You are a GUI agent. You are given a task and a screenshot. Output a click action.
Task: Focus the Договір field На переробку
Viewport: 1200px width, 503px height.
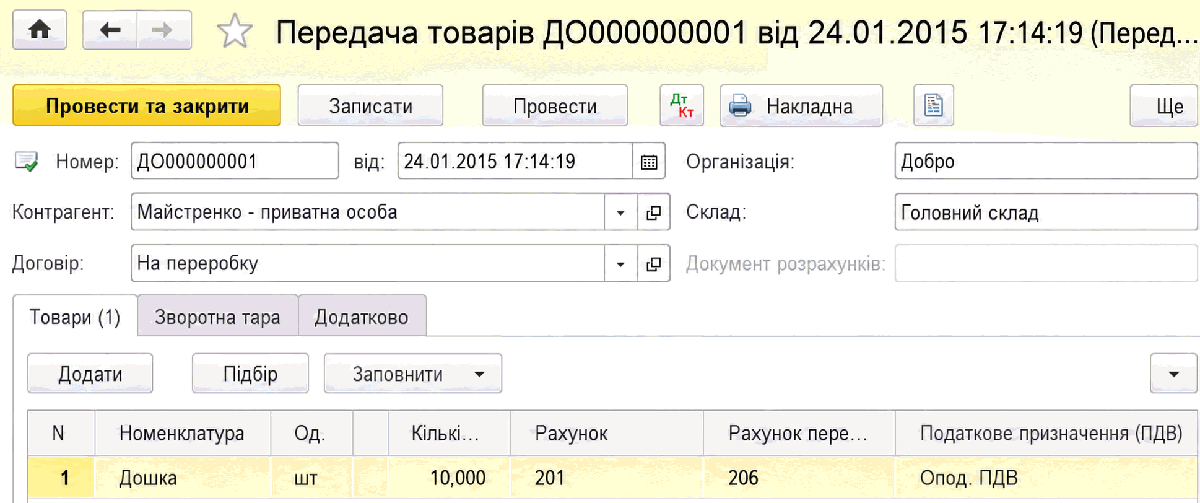(368, 264)
